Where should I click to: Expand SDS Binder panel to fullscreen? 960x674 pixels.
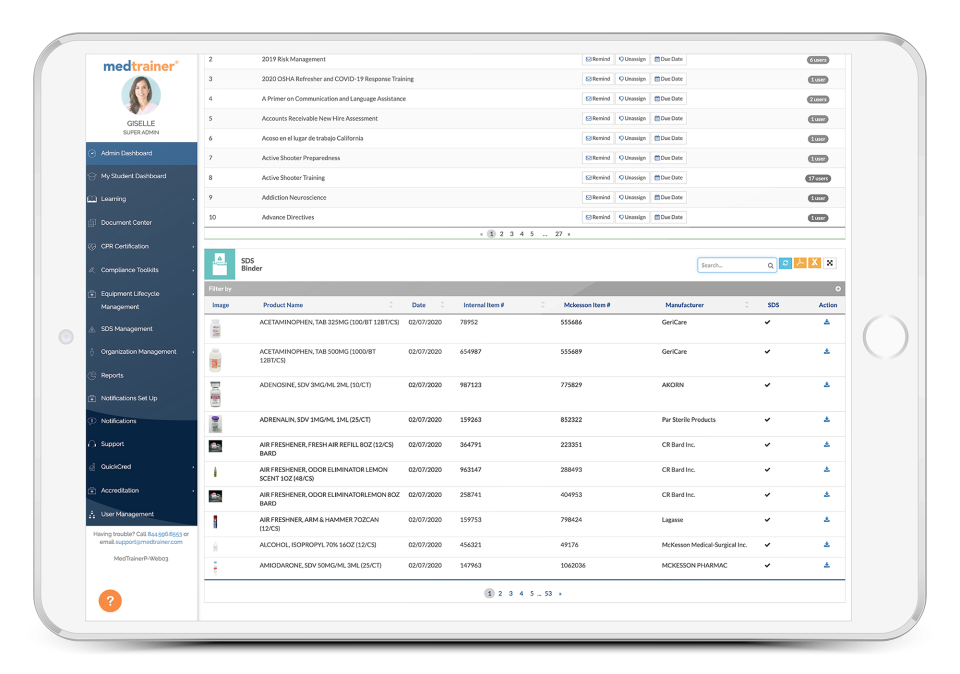[x=830, y=263]
